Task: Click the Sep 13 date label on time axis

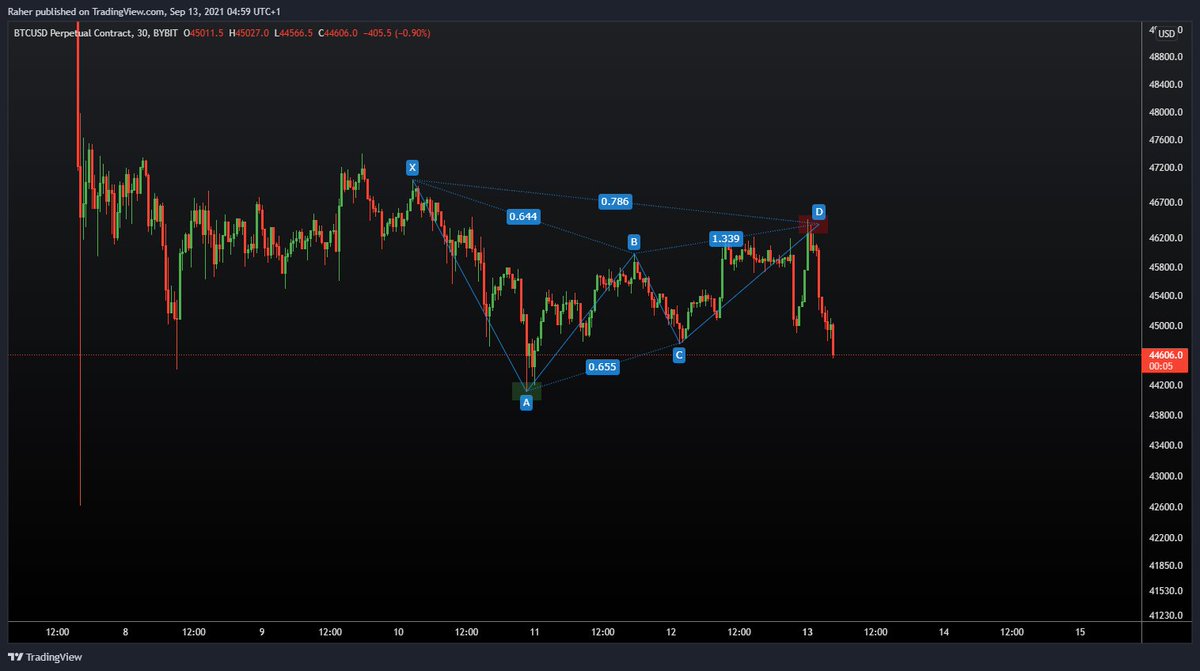Action: [x=805, y=632]
